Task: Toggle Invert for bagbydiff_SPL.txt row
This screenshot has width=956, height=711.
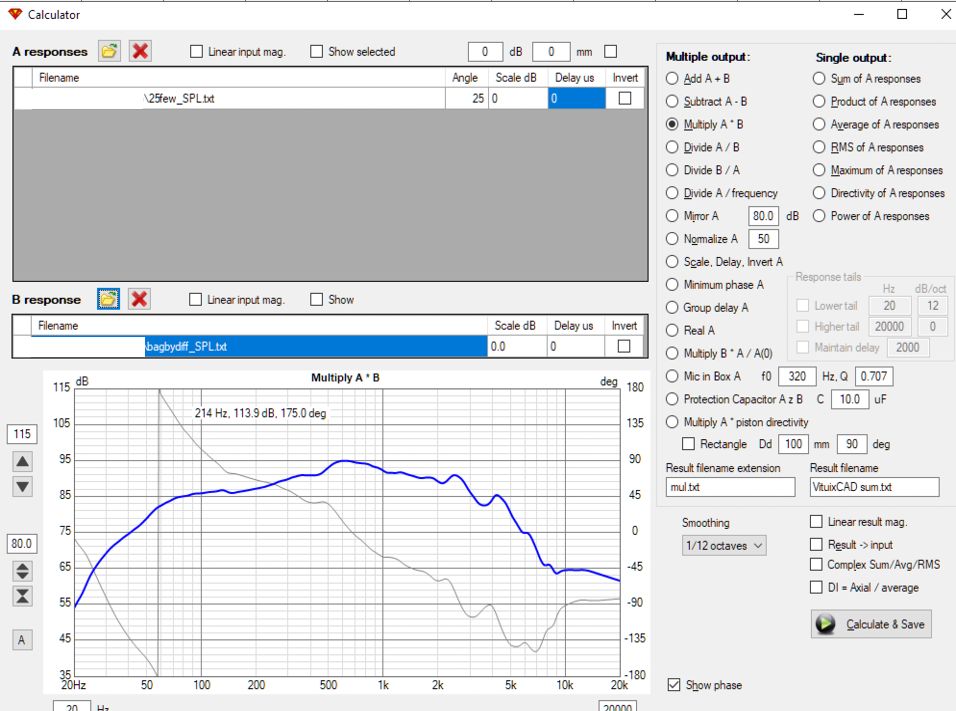Action: pos(624,346)
